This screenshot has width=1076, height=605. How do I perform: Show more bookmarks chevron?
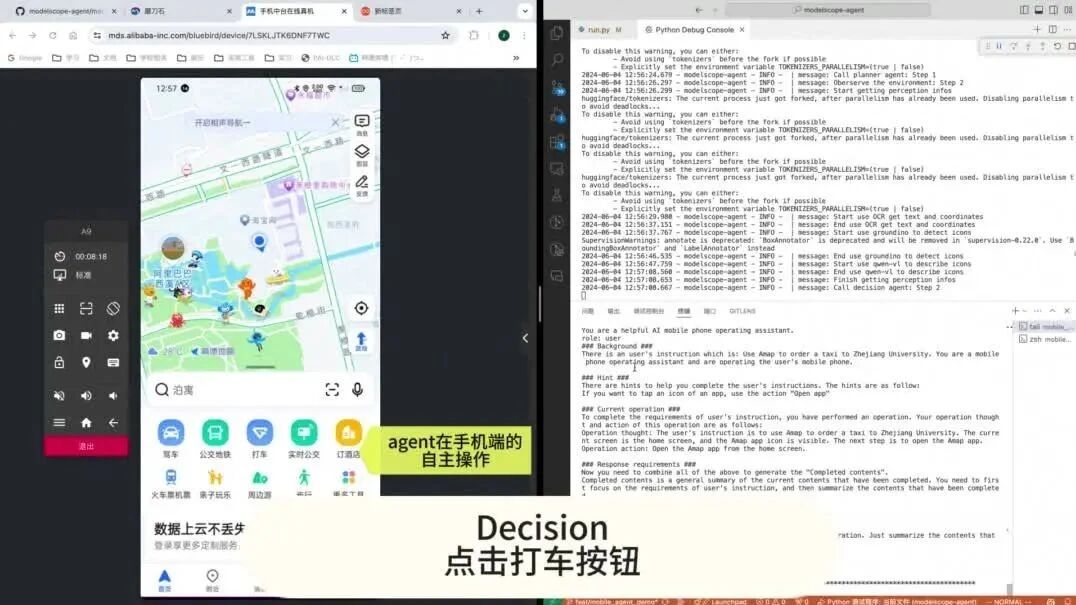516,58
